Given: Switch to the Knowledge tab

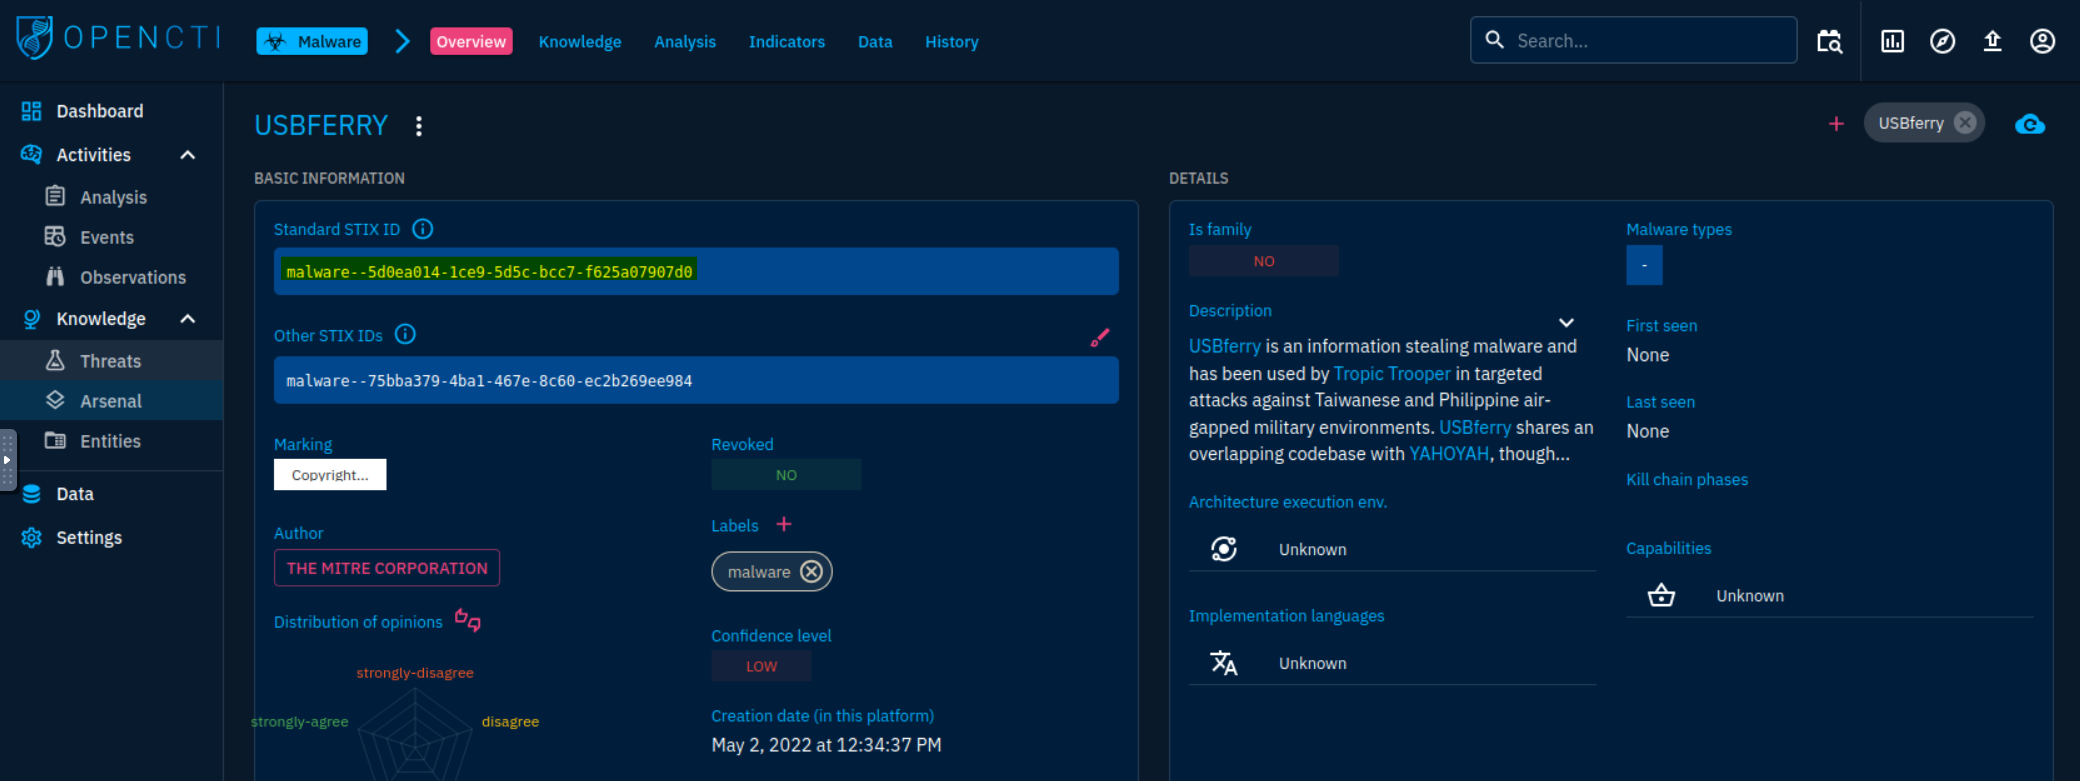Looking at the screenshot, I should (580, 41).
